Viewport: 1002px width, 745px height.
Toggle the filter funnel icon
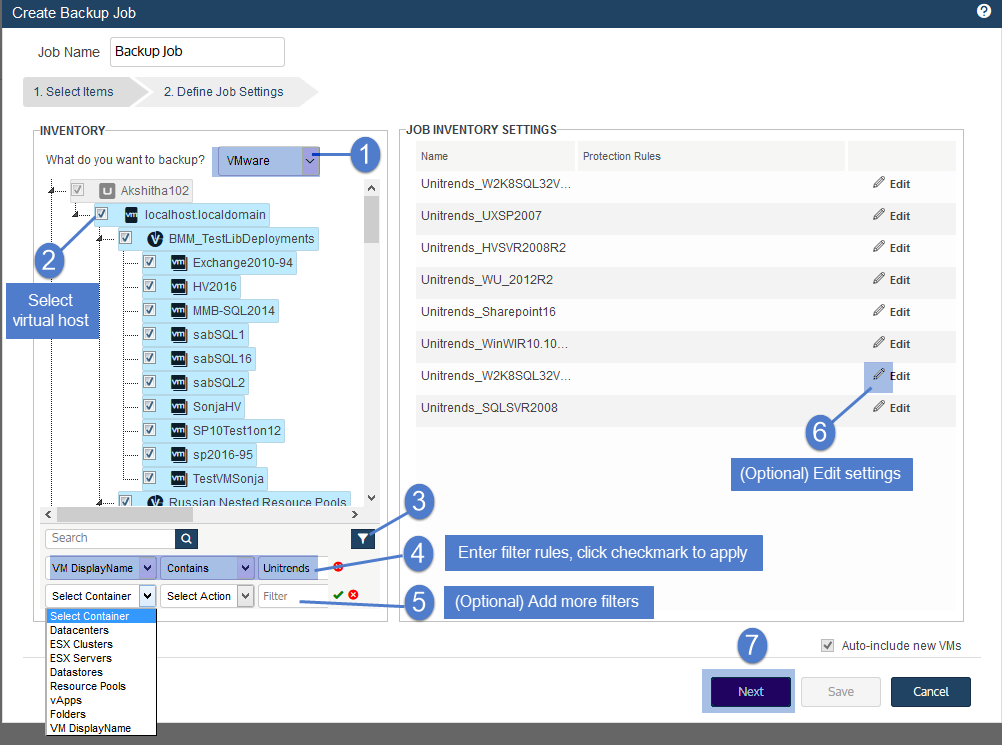(x=362, y=539)
